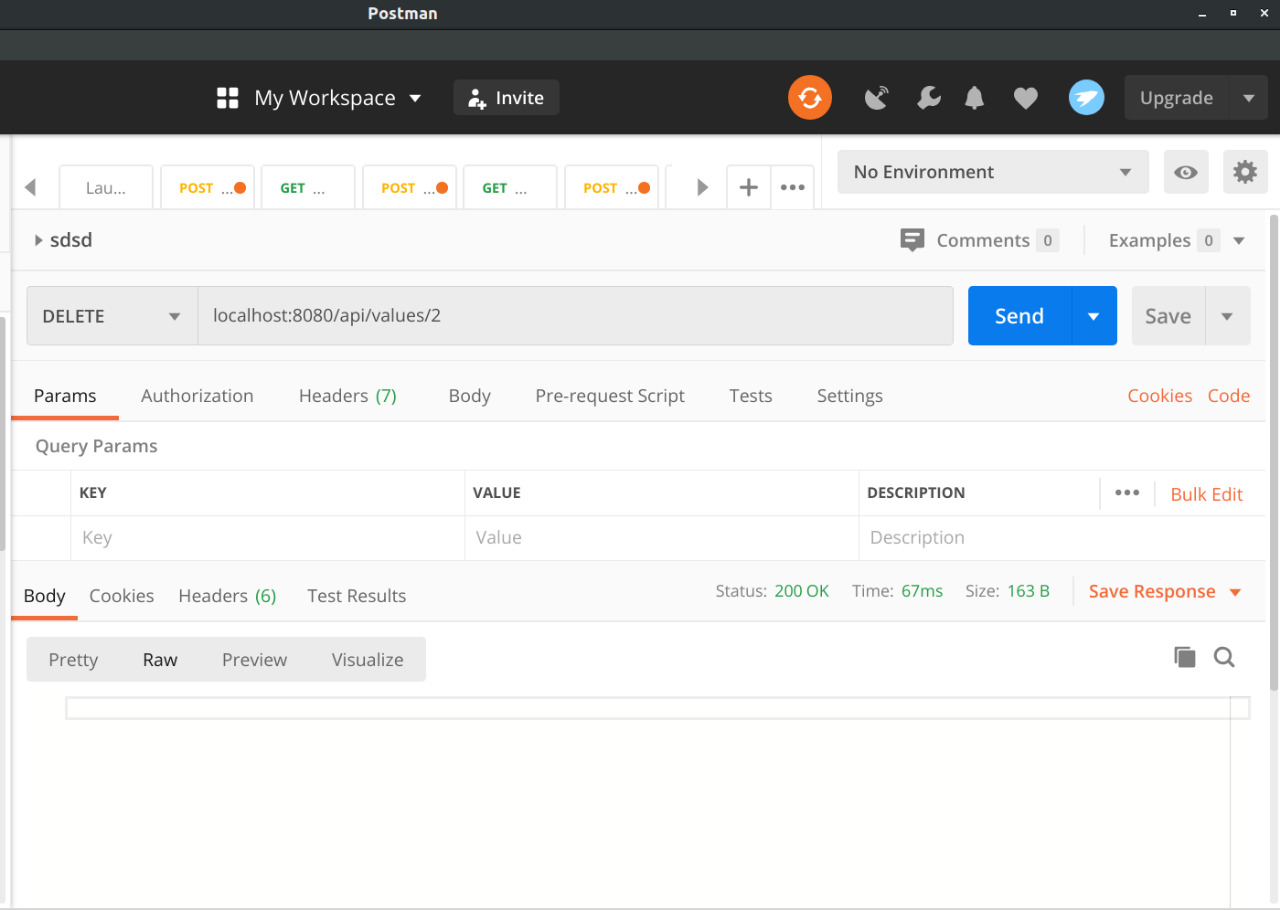Screen dimensions: 1280x910
Task: Click the Invite button
Action: click(506, 98)
